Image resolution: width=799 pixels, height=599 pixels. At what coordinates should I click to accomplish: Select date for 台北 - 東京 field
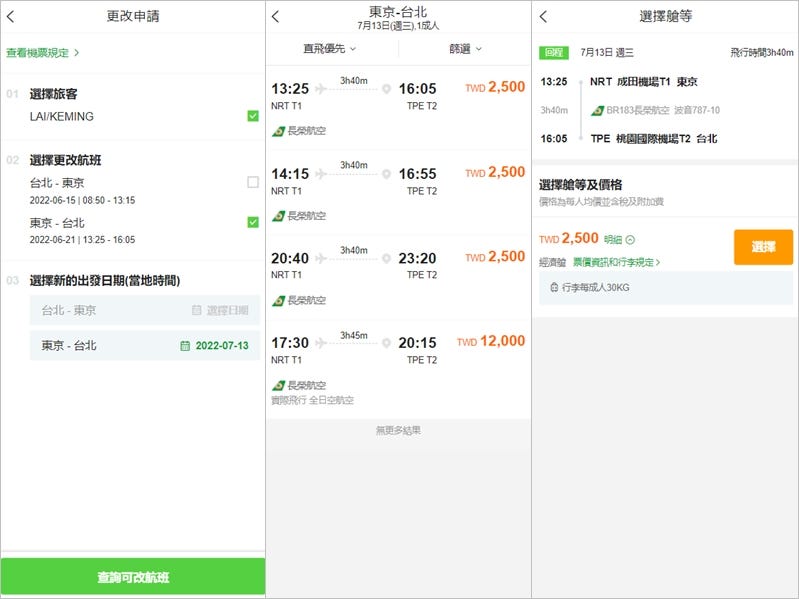(x=145, y=310)
